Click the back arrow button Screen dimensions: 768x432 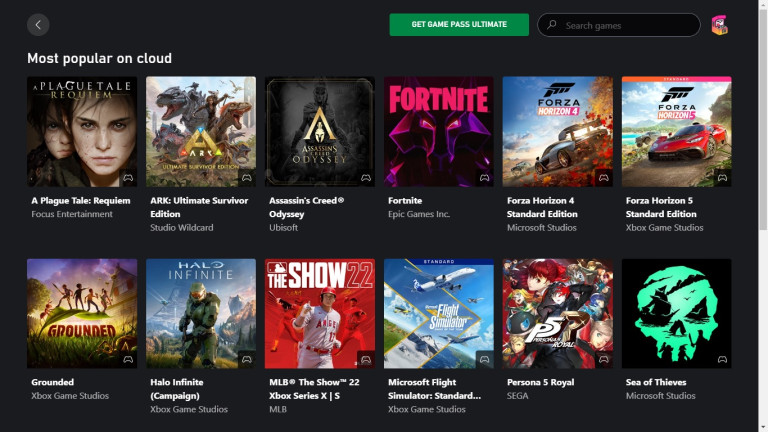(38, 24)
